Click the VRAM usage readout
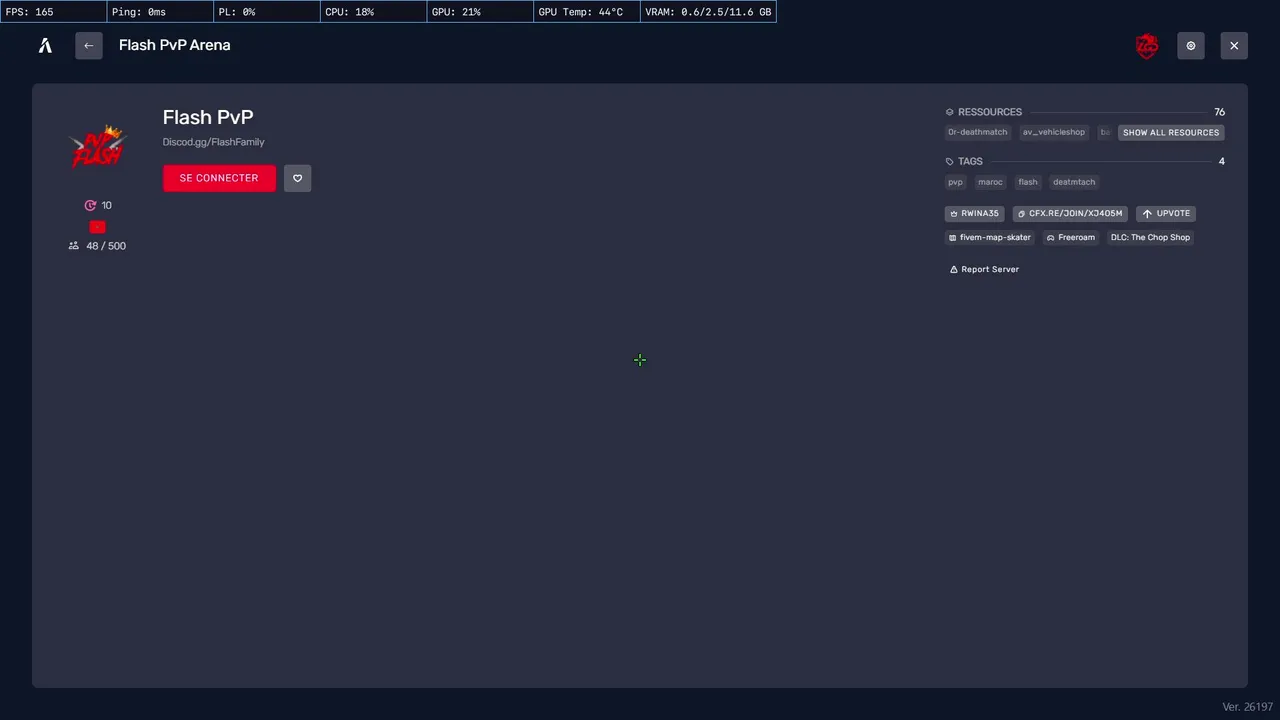This screenshot has width=1280, height=720. pyautogui.click(x=708, y=12)
